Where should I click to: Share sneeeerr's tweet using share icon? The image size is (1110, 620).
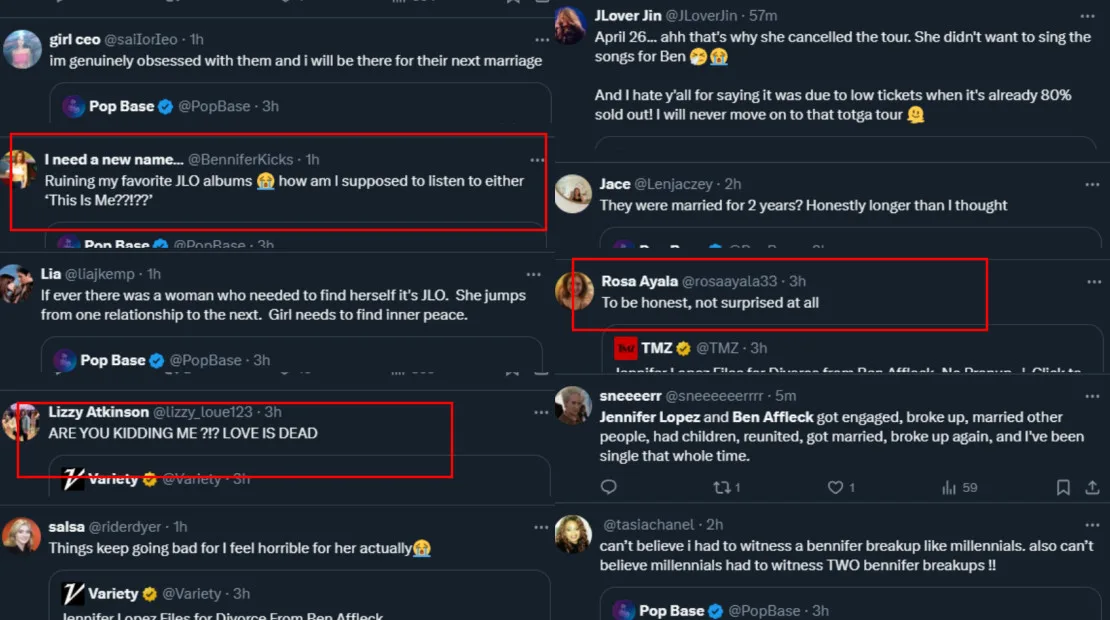pyautogui.click(x=1092, y=488)
